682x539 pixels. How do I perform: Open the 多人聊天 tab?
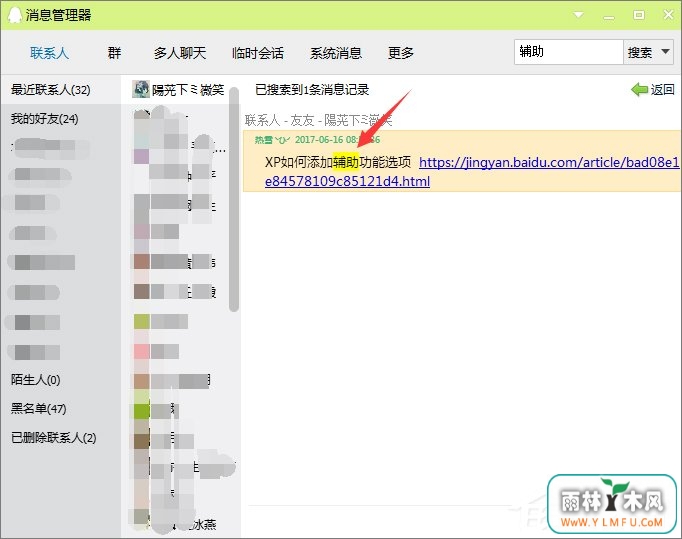coord(180,54)
